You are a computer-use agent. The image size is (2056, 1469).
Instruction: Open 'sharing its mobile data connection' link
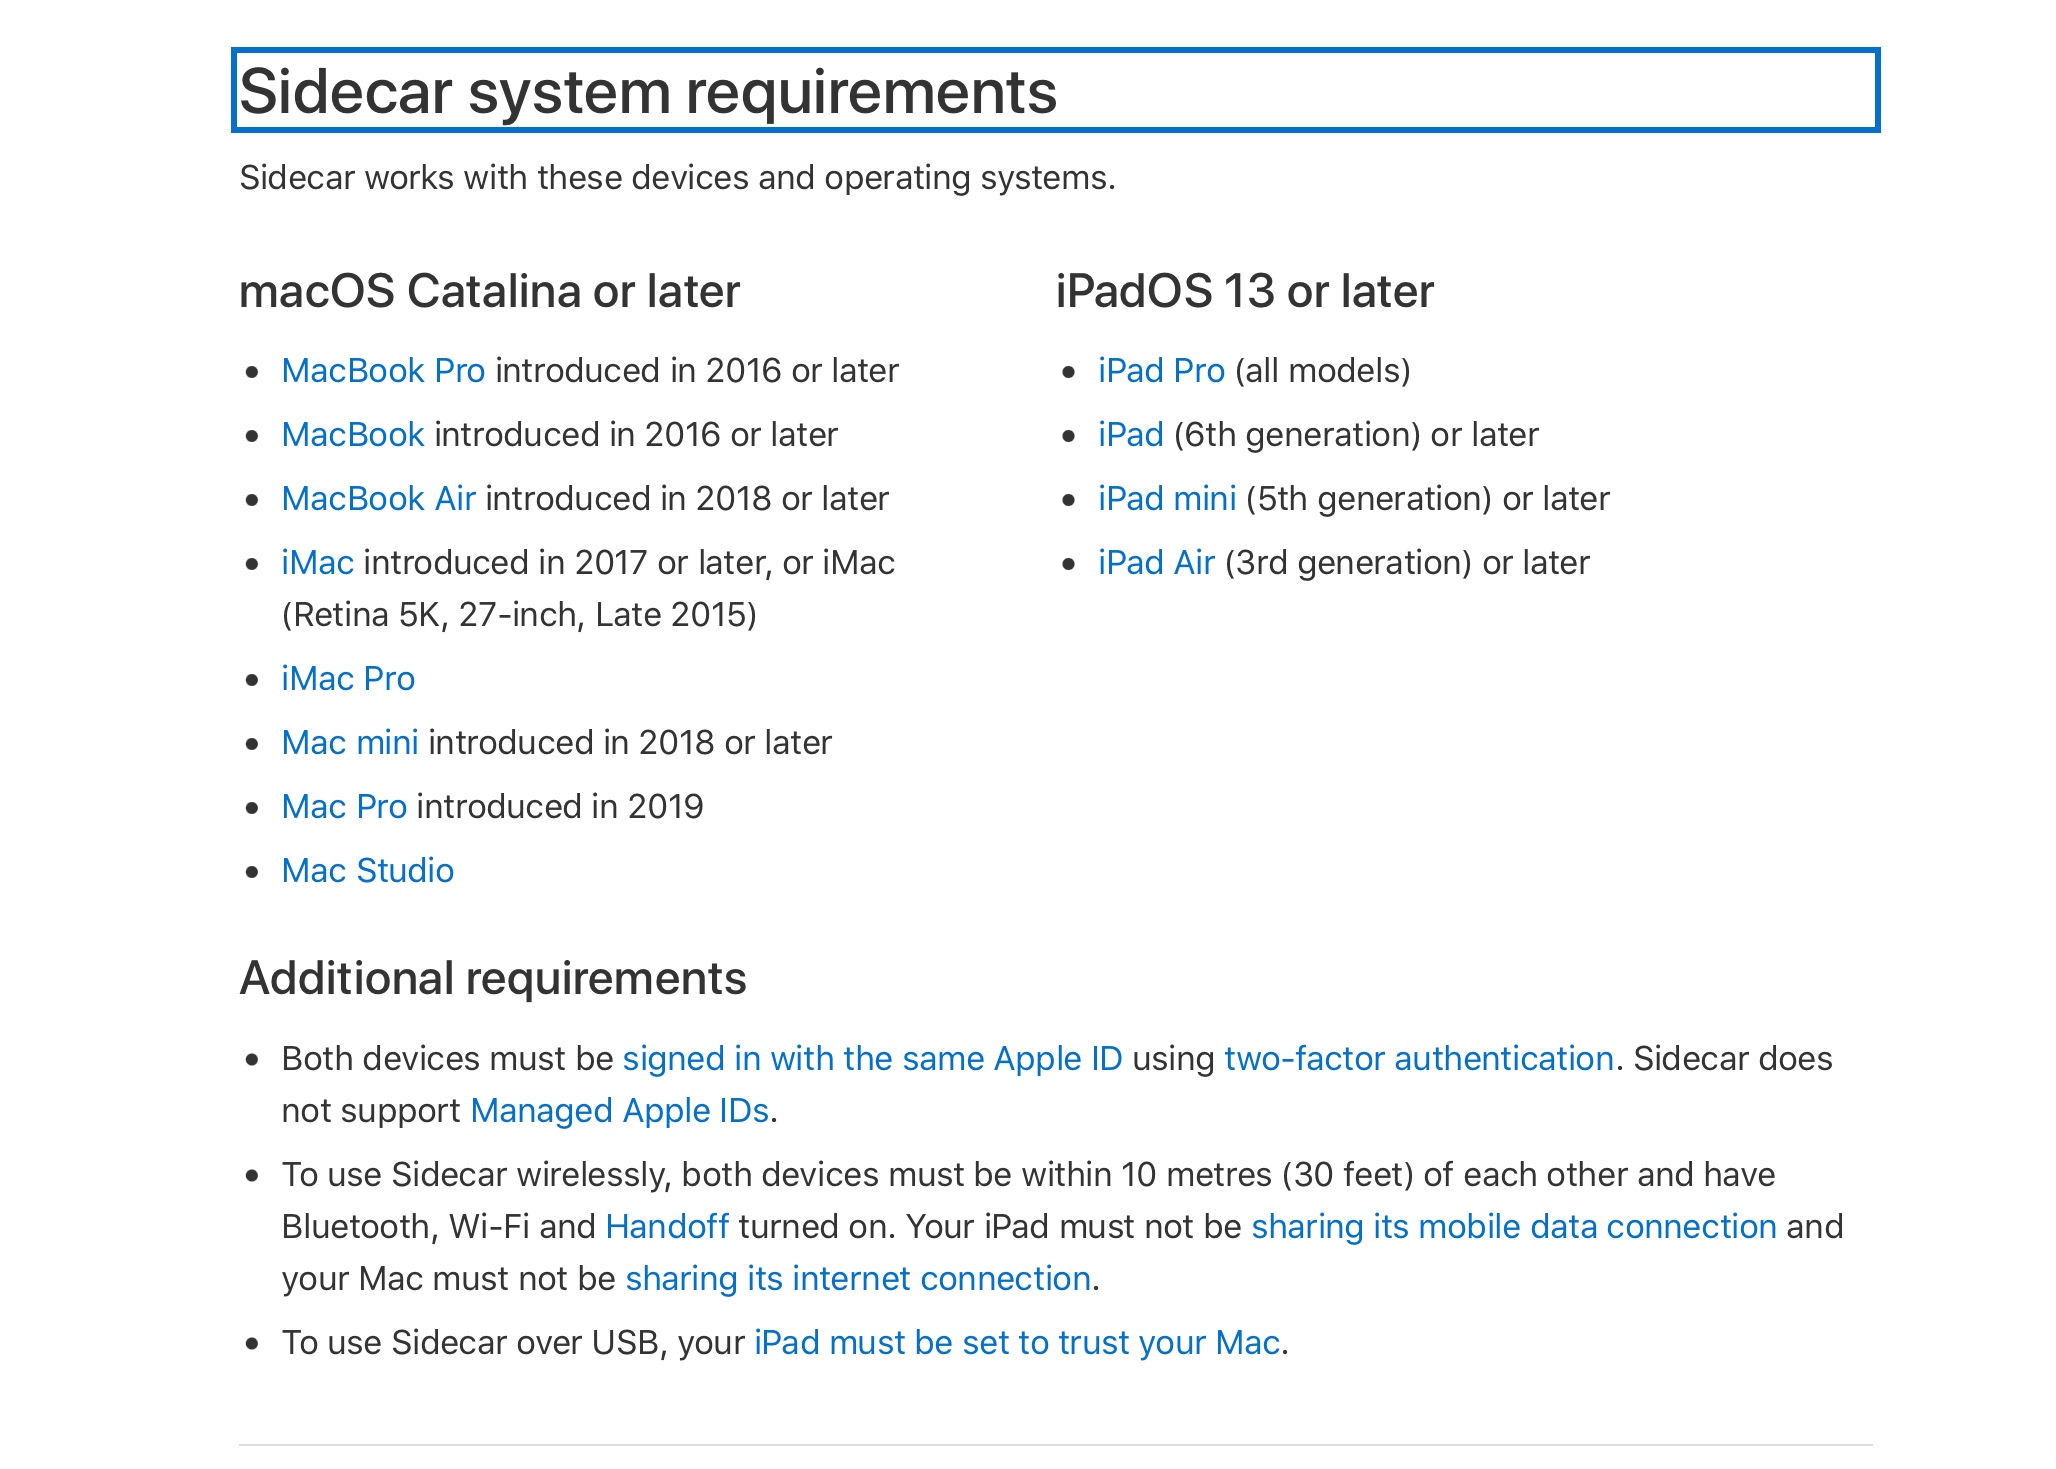pos(1513,1227)
